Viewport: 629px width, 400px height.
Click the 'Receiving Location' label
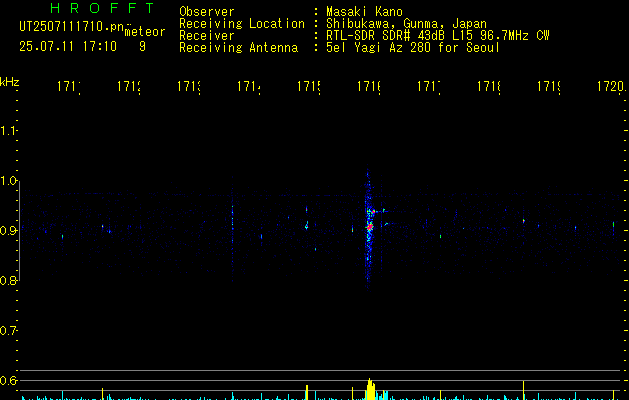click(242, 24)
